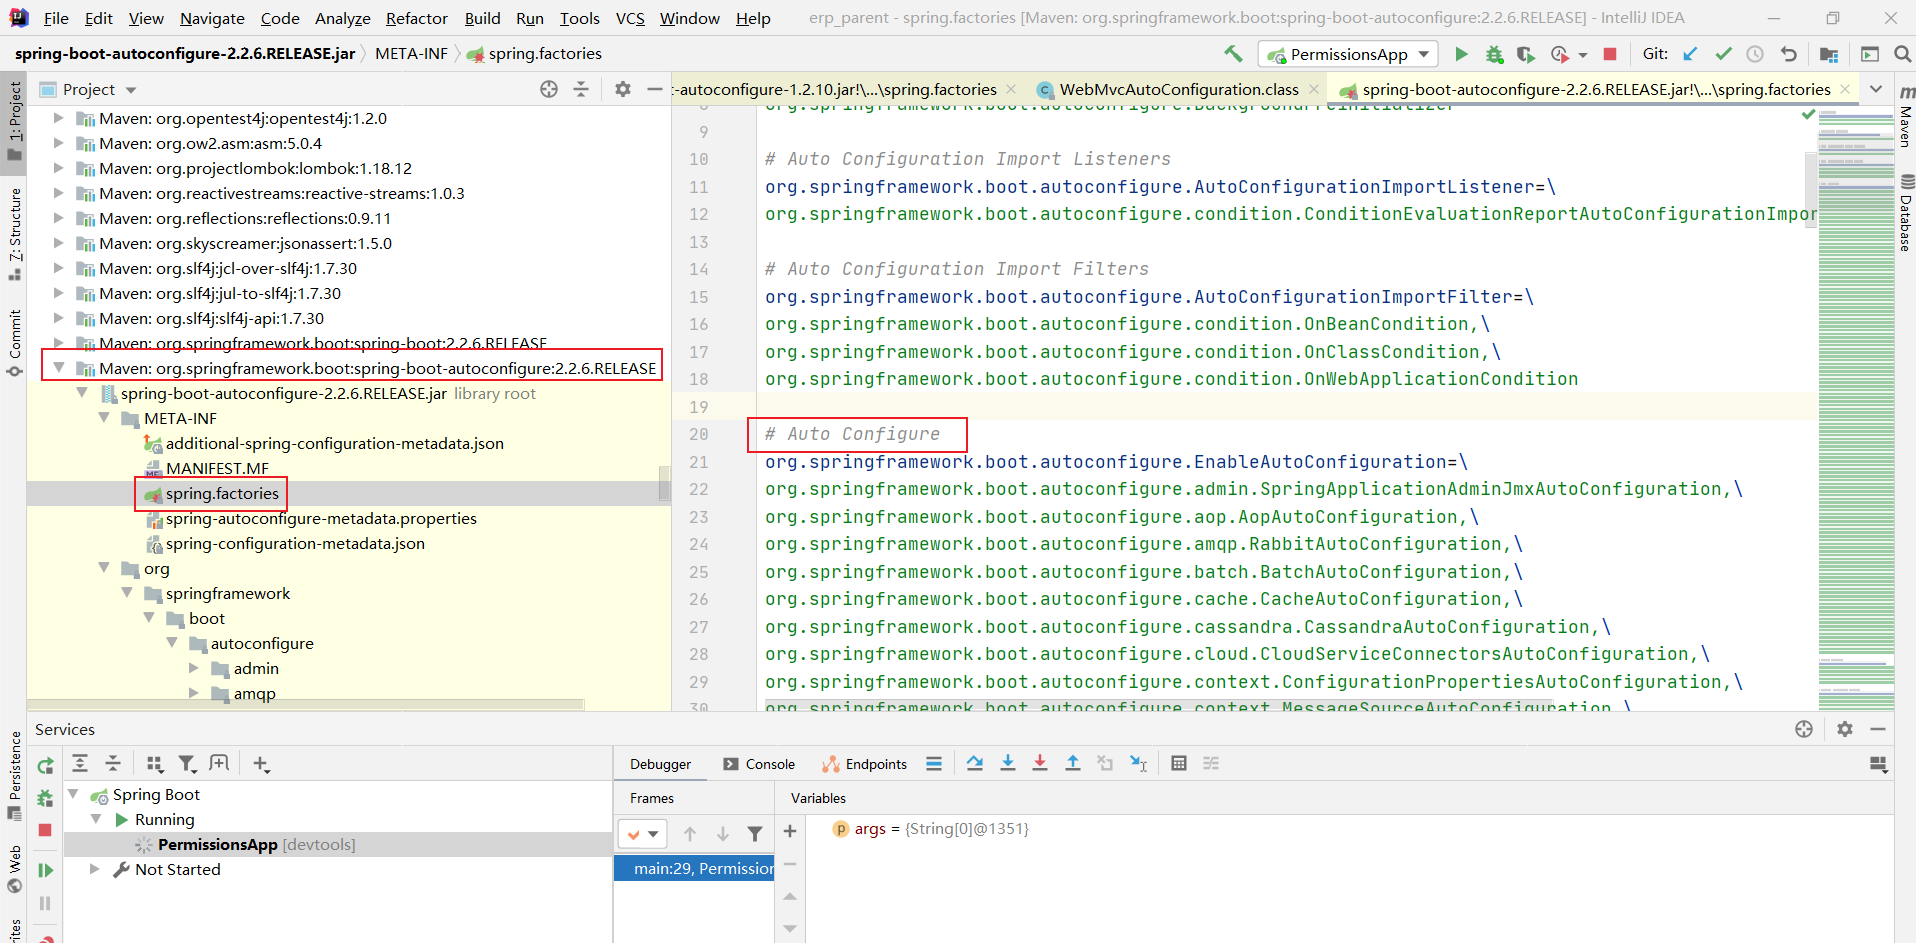Click the Project tree vertical scrollbar

[x=664, y=483]
